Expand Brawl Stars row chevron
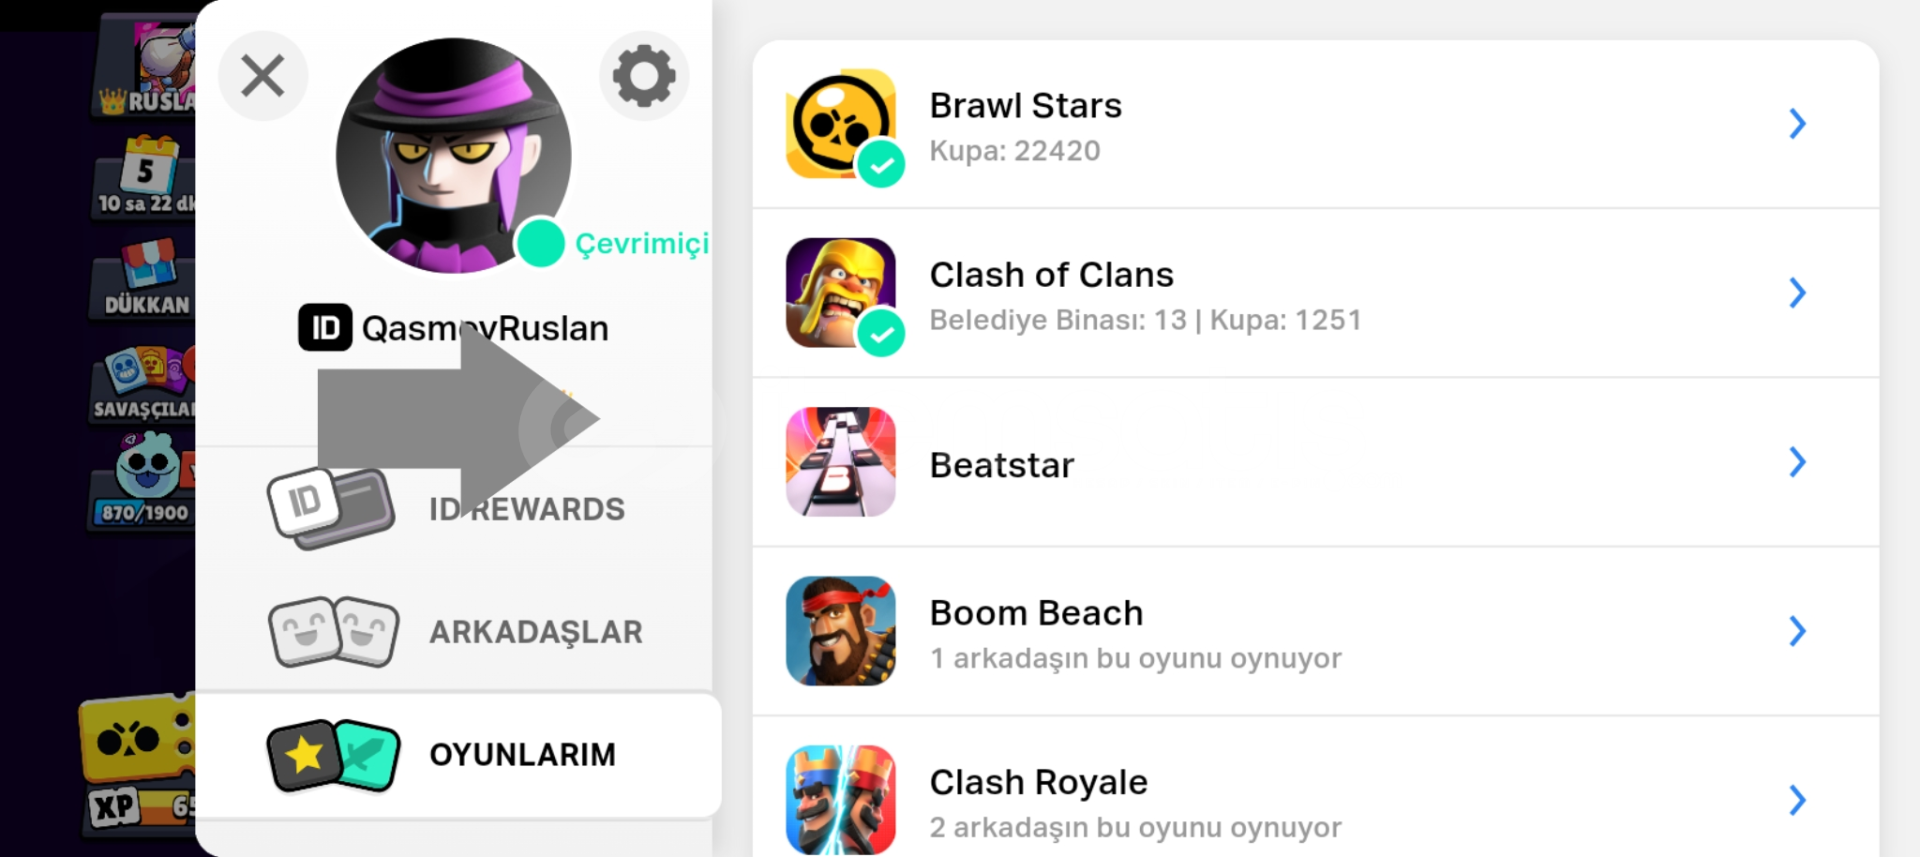The height and width of the screenshot is (857, 1920). pyautogui.click(x=1797, y=124)
